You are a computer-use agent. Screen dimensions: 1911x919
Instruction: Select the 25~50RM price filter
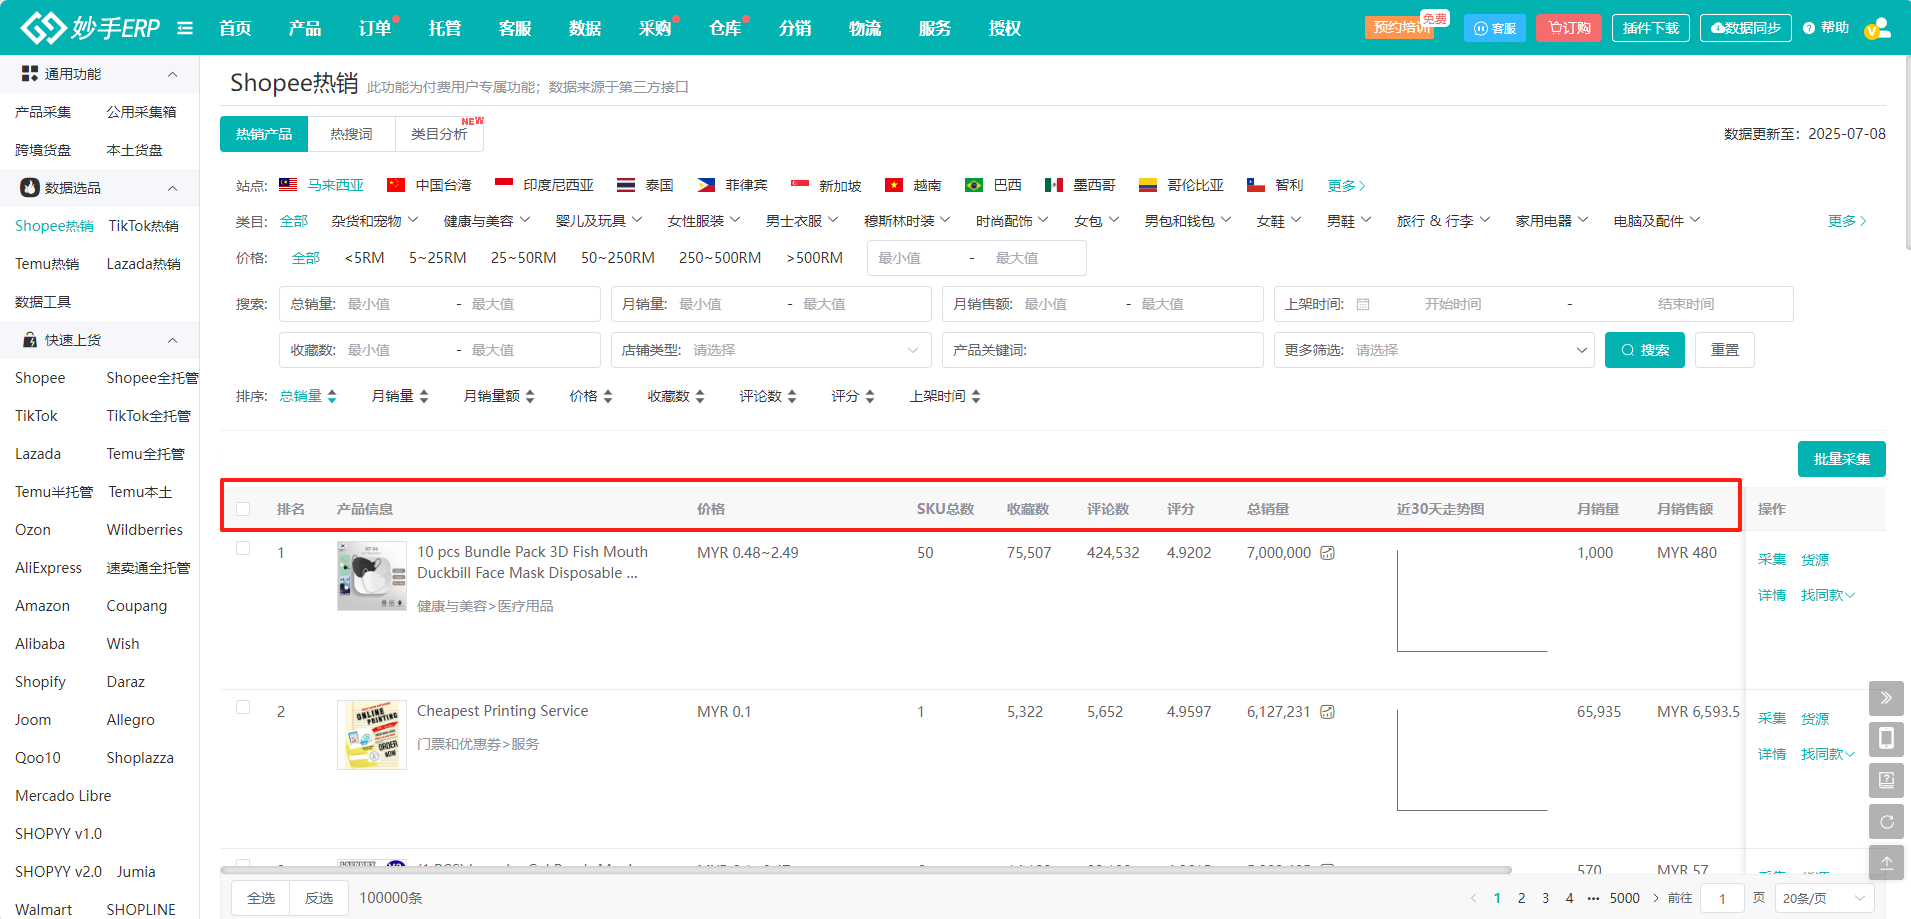523,258
